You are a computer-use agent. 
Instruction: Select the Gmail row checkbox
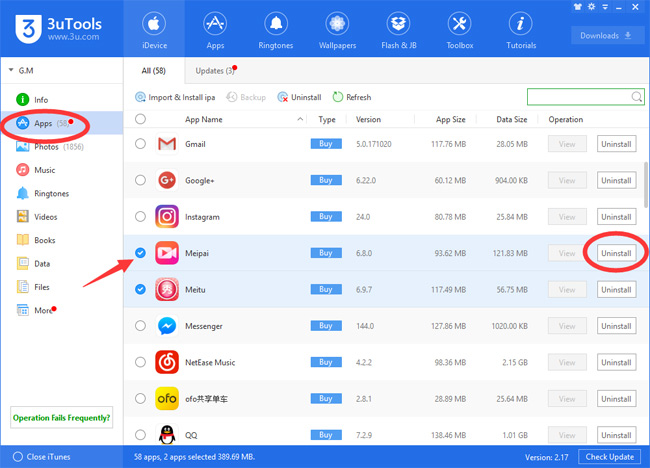click(141, 144)
